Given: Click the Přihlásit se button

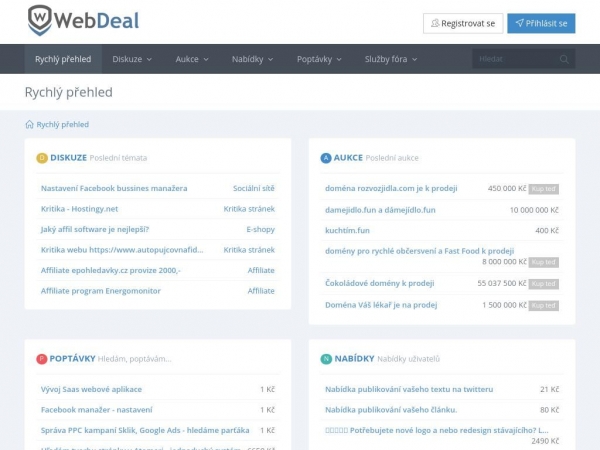Looking at the screenshot, I should click(541, 23).
